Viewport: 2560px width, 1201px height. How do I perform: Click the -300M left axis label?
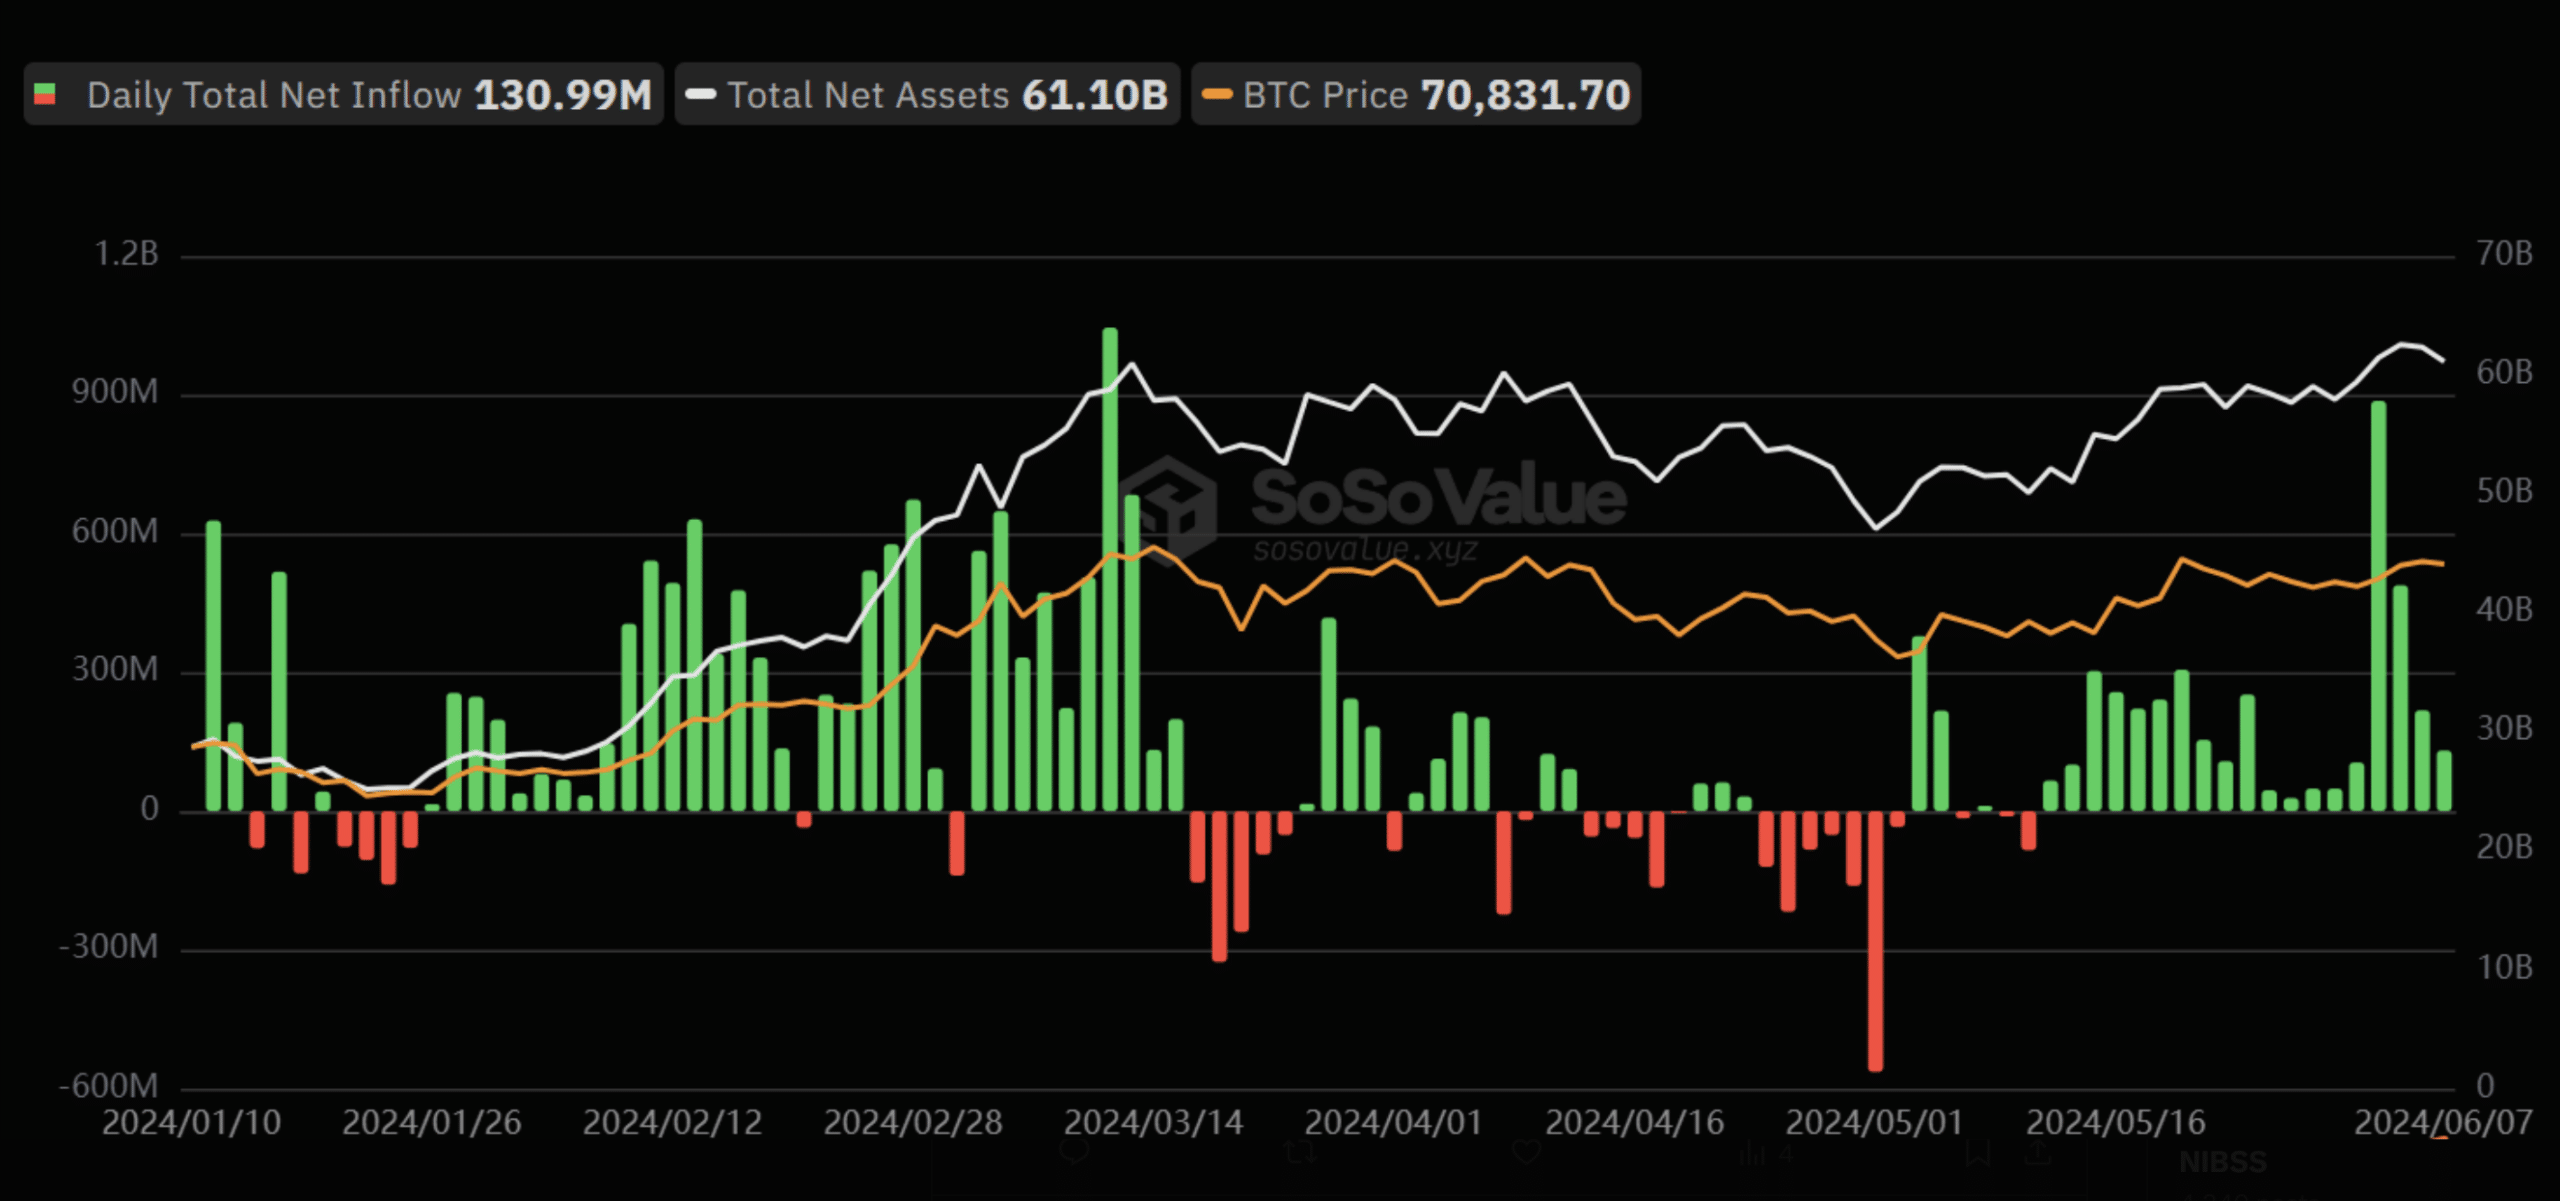[x=109, y=946]
